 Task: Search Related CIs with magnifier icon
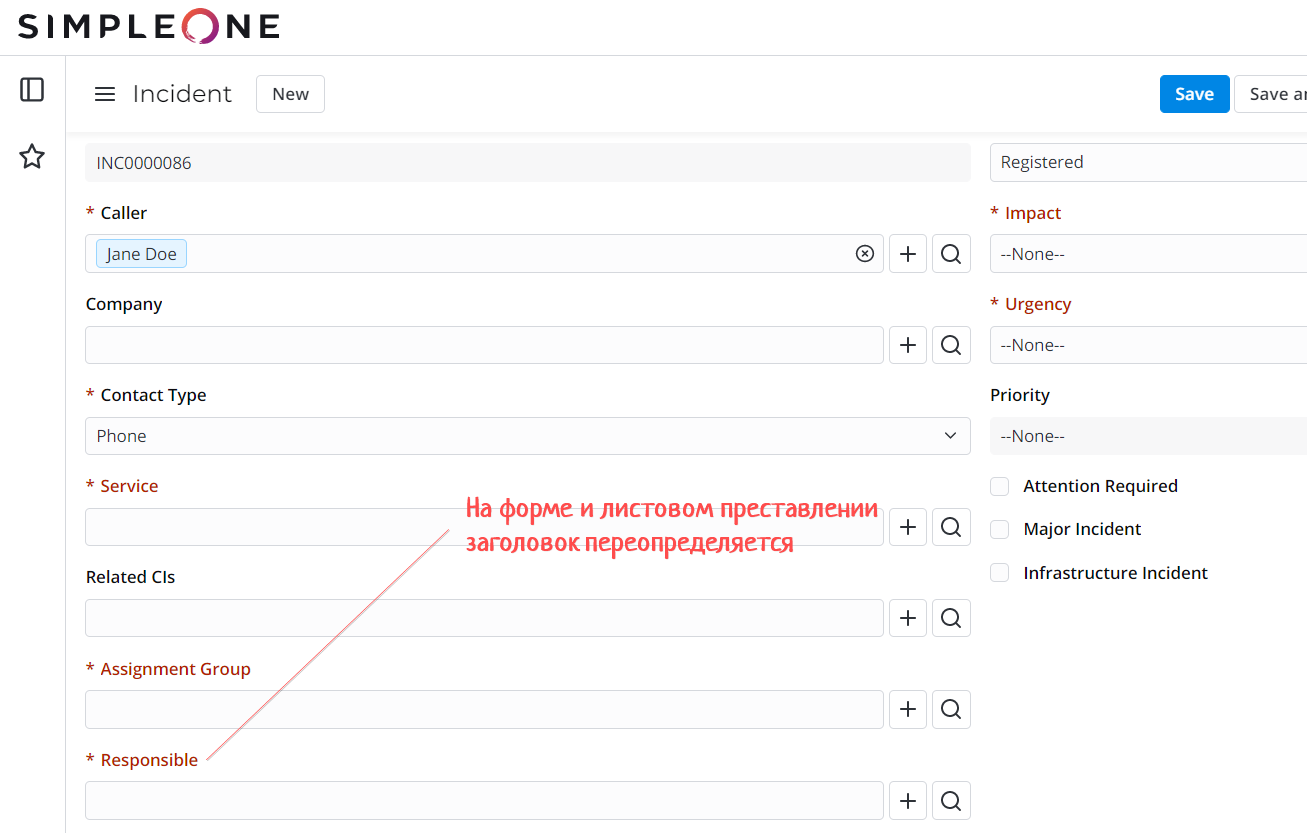pos(951,618)
